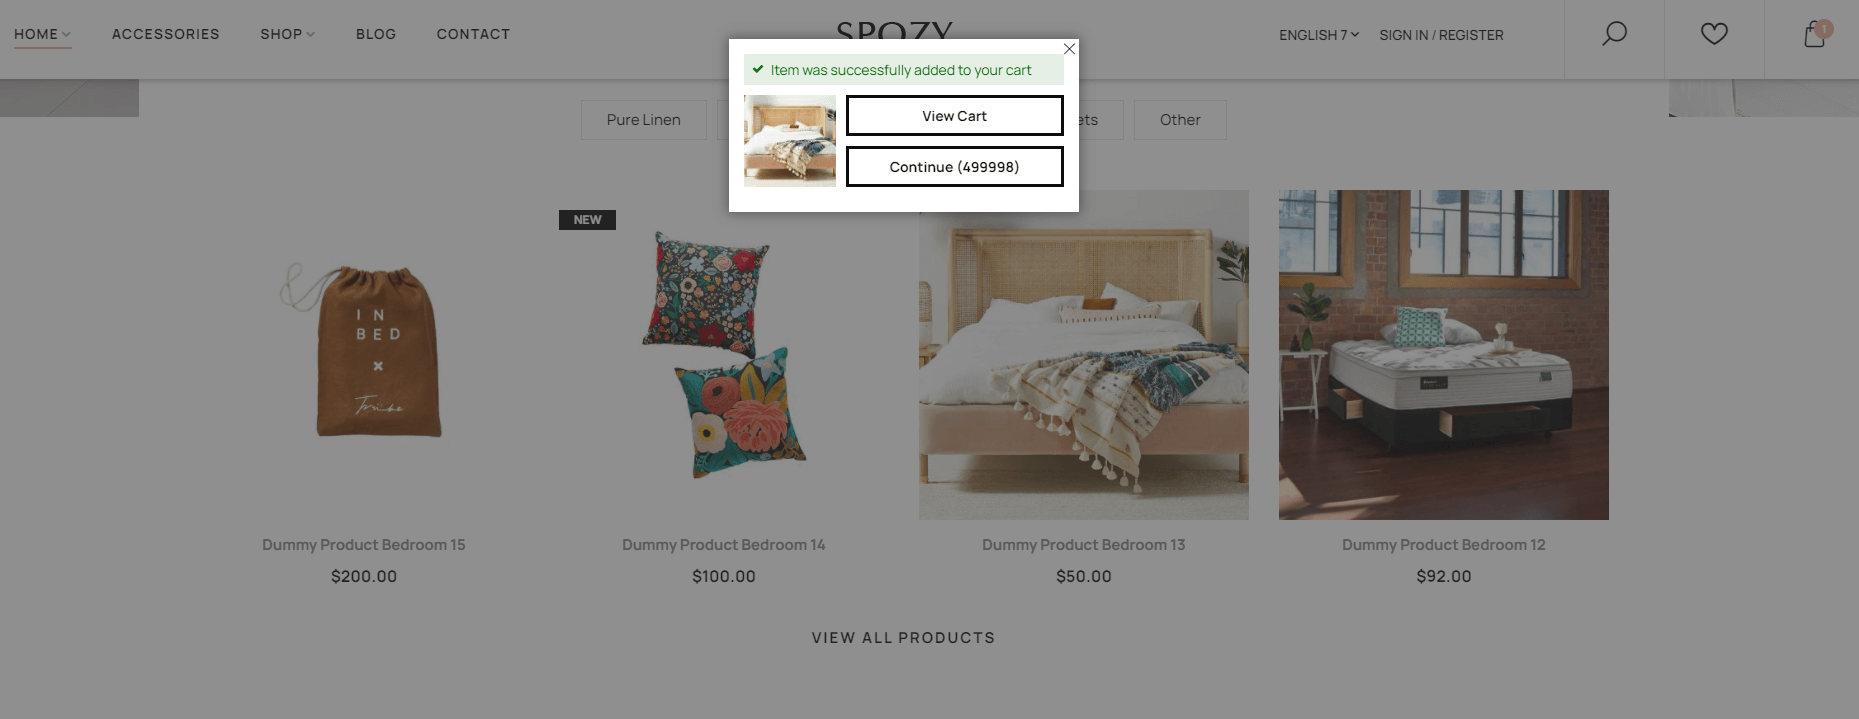Open the wishlist heart icon
This screenshot has width=1859, height=719.
click(x=1714, y=34)
